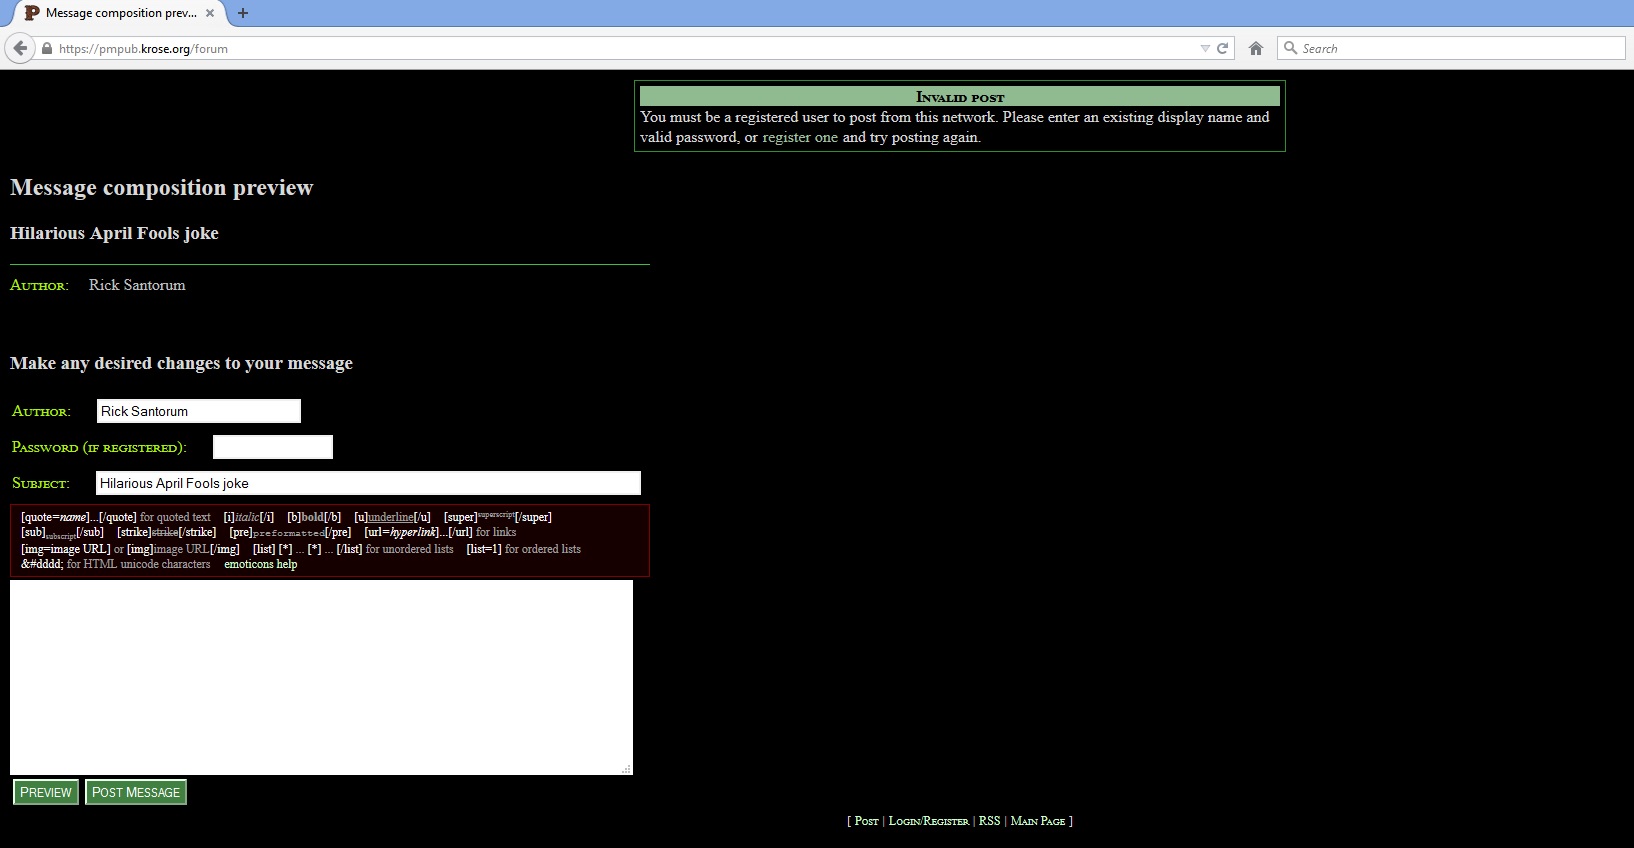Click the search magnifier icon

[1290, 48]
